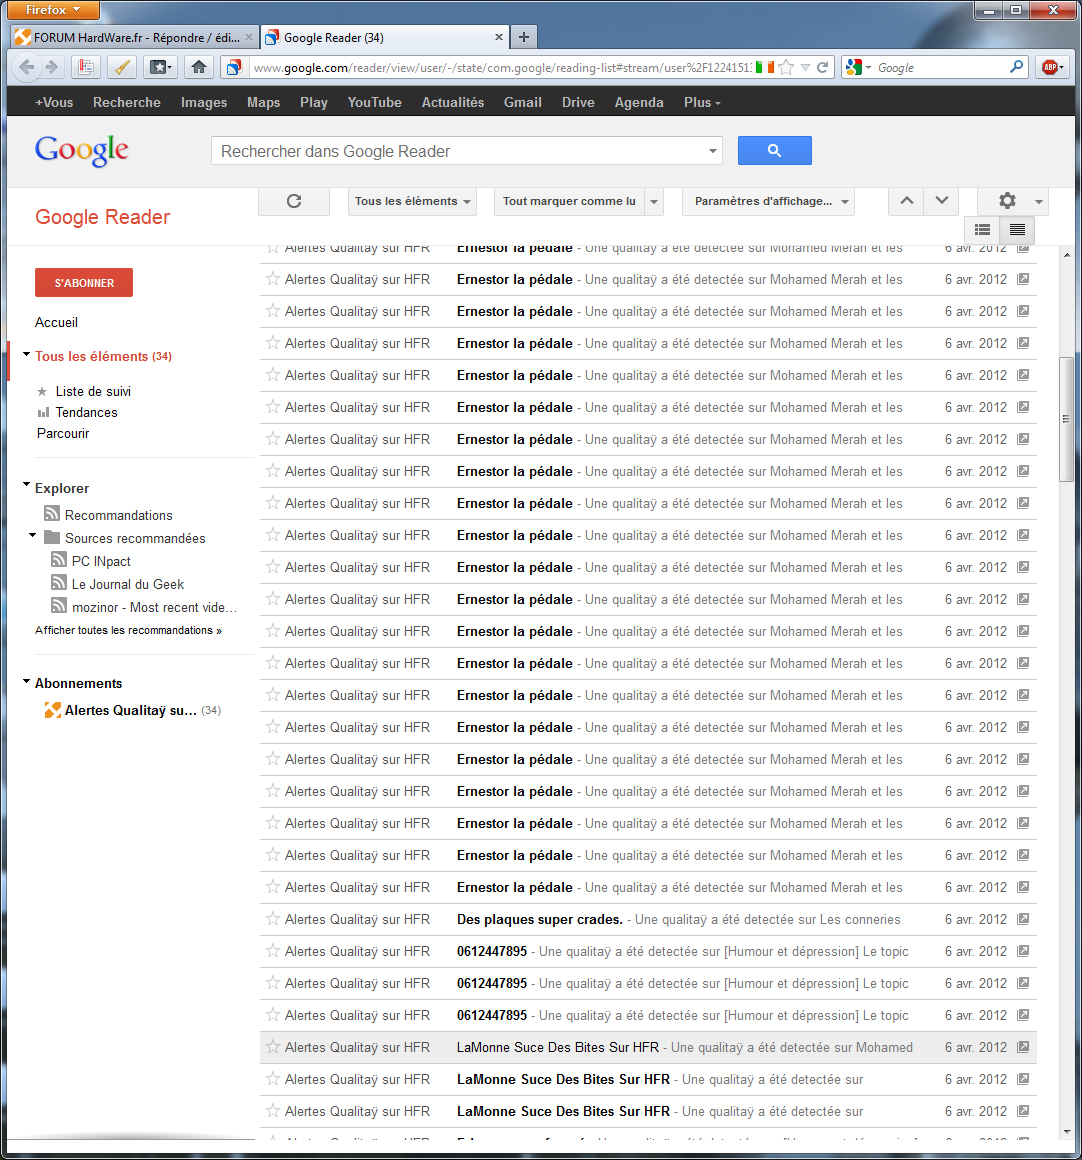Open Gmail from the Google bar
Image resolution: width=1082 pixels, height=1160 pixels.
pyautogui.click(x=523, y=102)
